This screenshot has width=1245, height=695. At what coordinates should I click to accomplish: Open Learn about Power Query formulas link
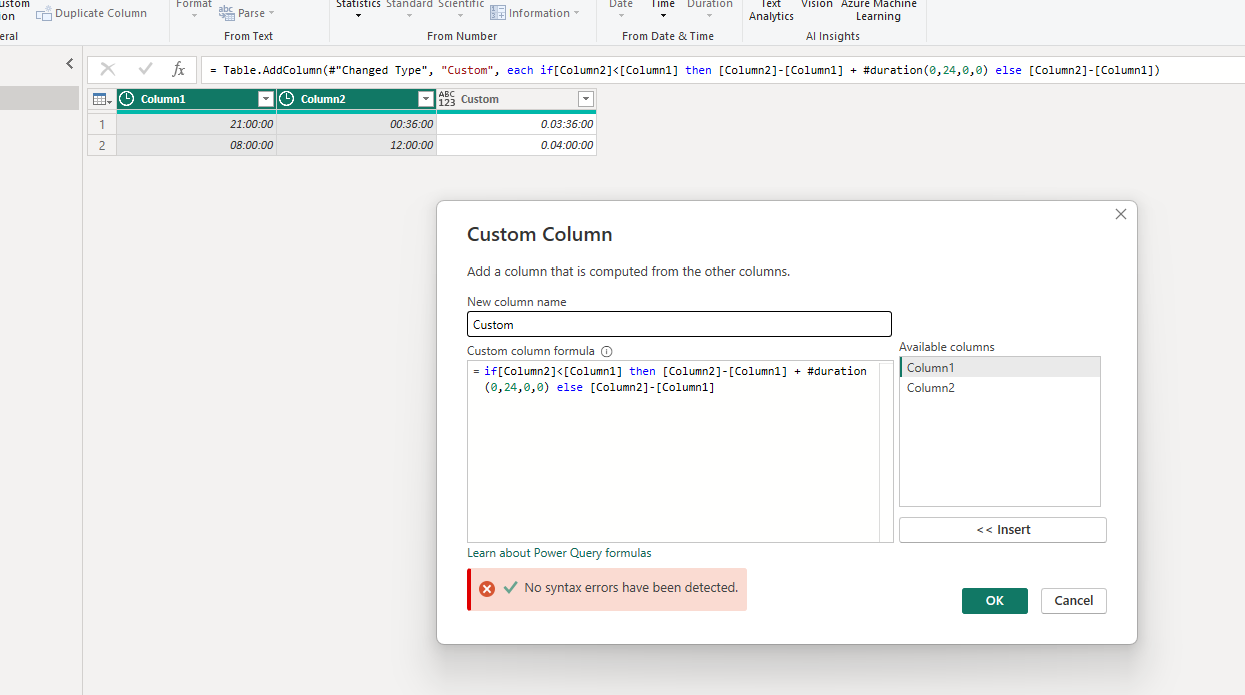click(559, 553)
